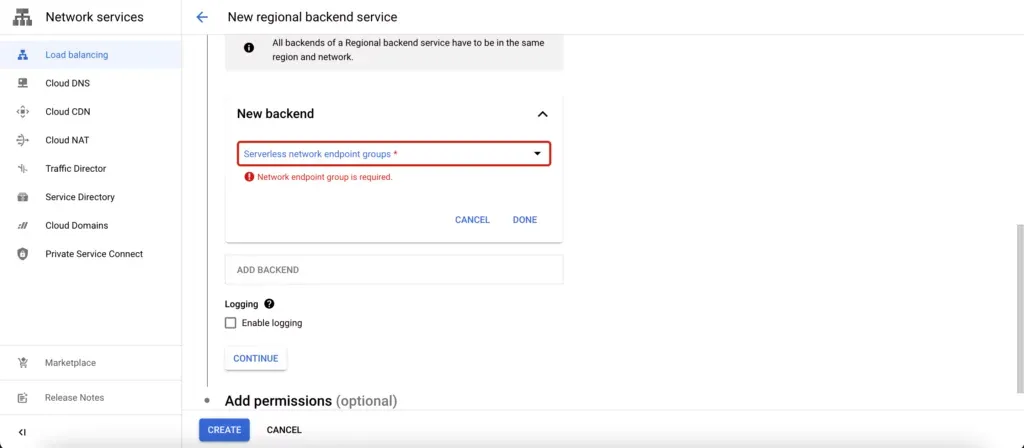The height and width of the screenshot is (448, 1024).
Task: Click the Cloud NAT icon
Action: pos(22,140)
